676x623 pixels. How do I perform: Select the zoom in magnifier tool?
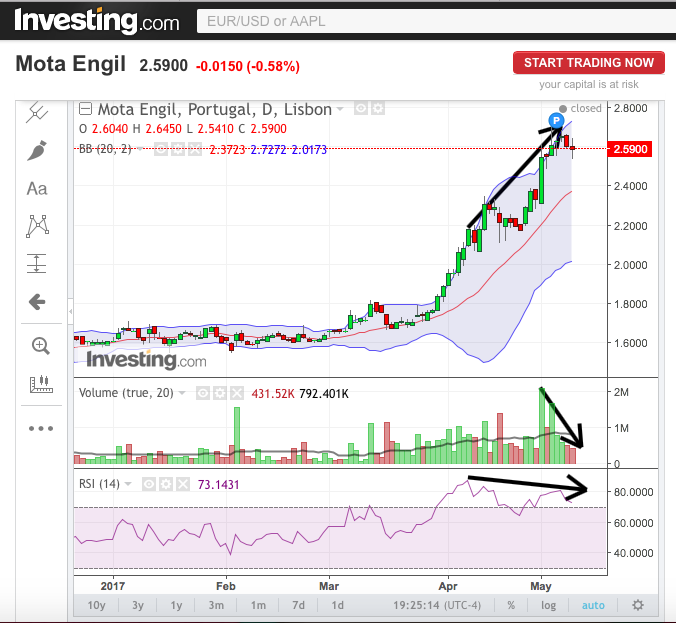(41, 346)
